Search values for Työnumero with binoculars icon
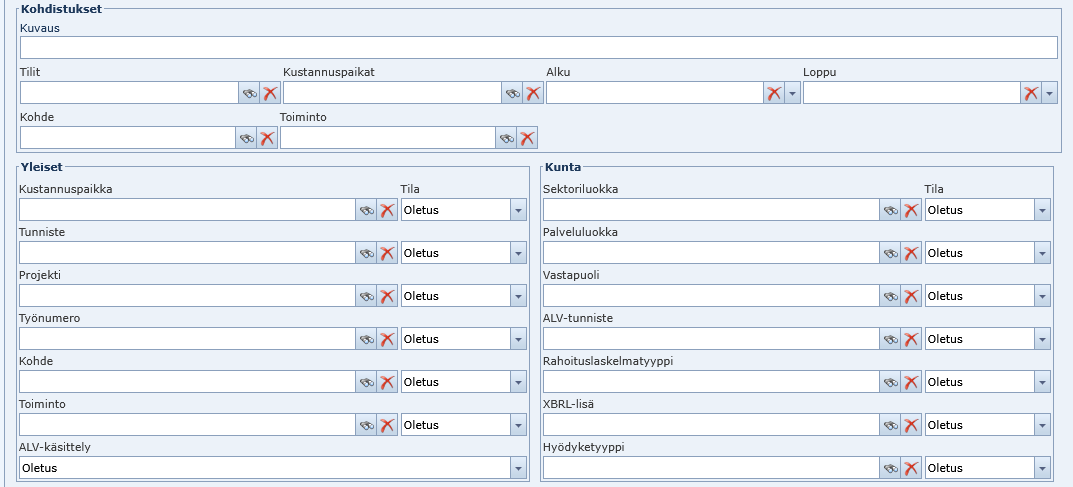The image size is (1073, 487). click(x=367, y=339)
